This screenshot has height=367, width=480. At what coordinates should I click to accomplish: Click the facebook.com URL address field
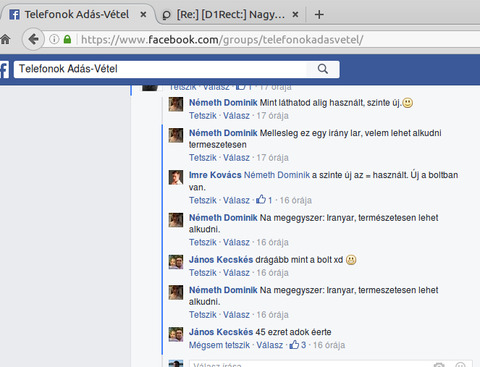pos(222,40)
